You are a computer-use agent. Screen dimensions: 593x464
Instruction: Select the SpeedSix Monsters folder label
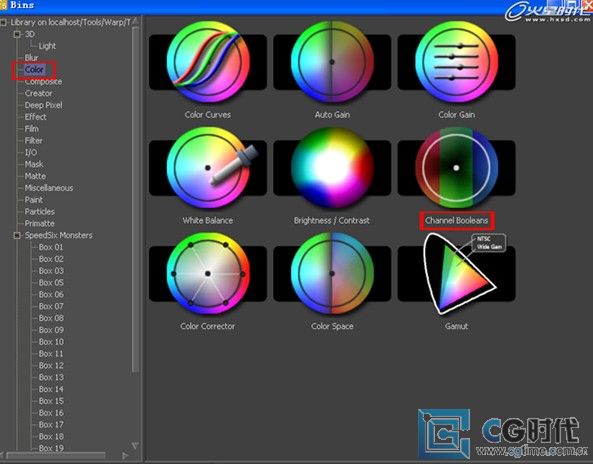point(59,235)
